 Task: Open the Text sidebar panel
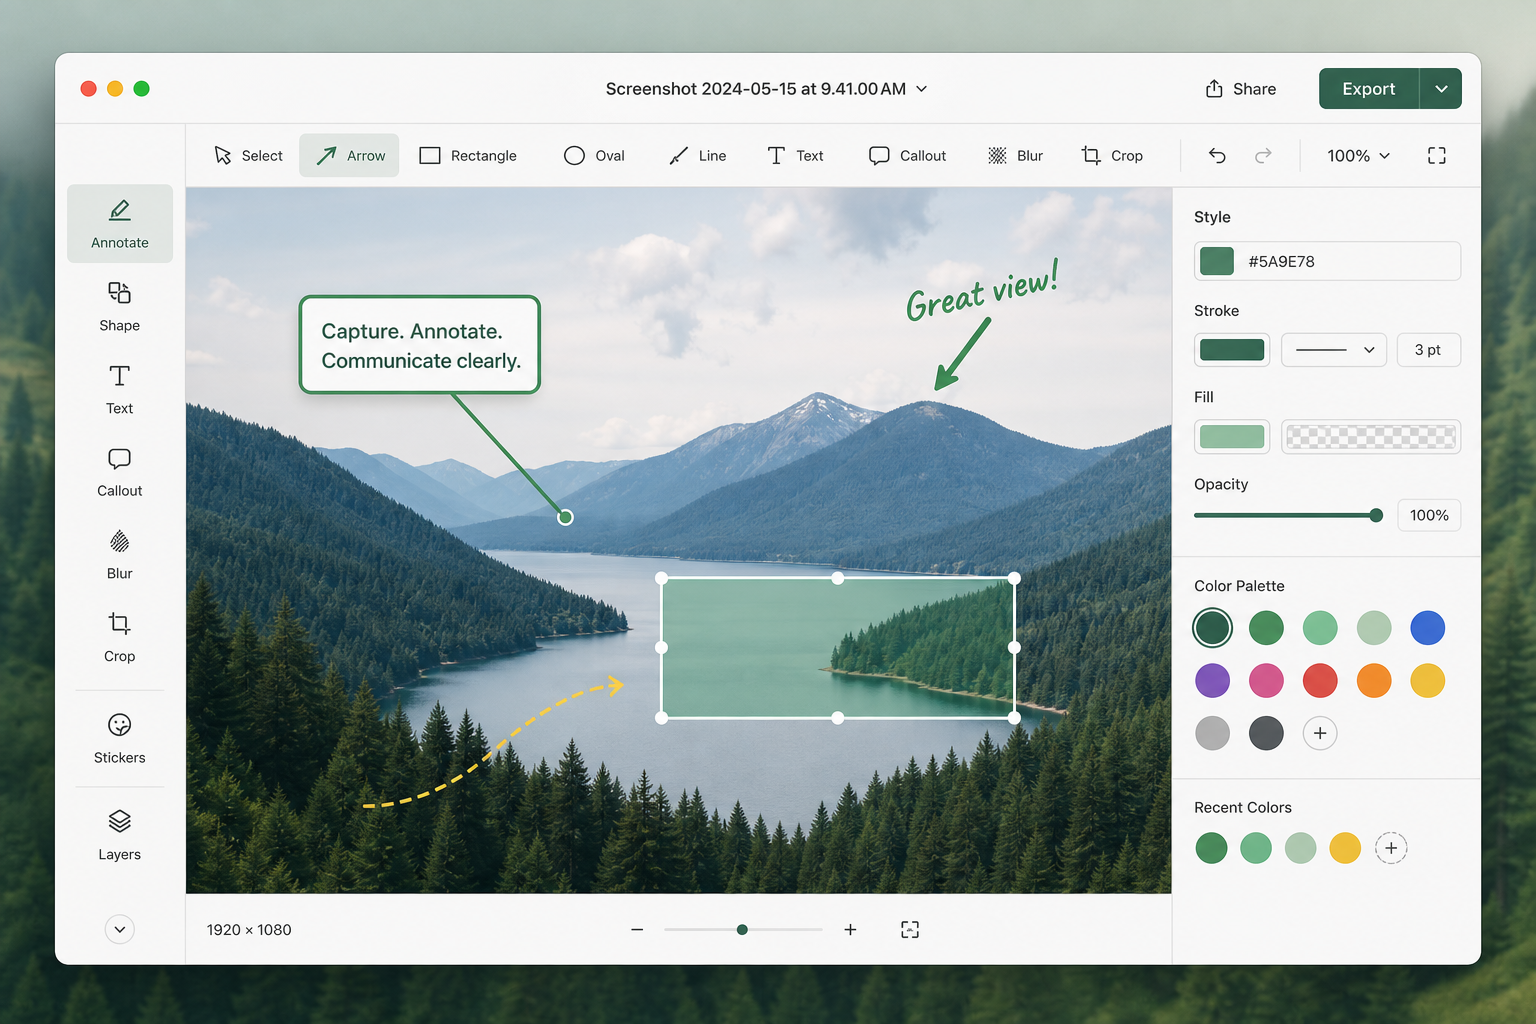(x=120, y=390)
